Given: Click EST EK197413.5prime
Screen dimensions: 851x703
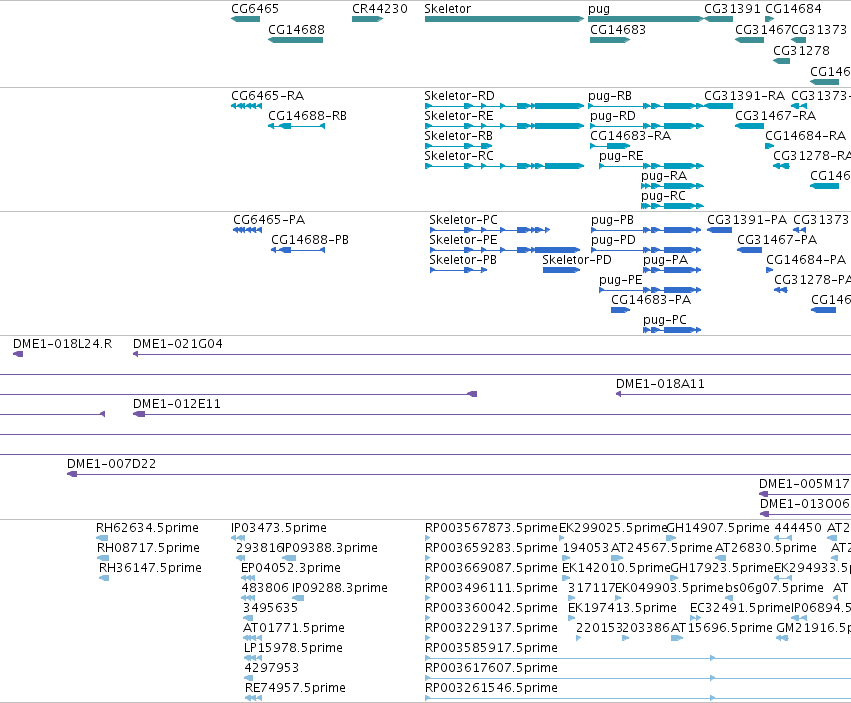Looking at the screenshot, I should click(x=571, y=618).
